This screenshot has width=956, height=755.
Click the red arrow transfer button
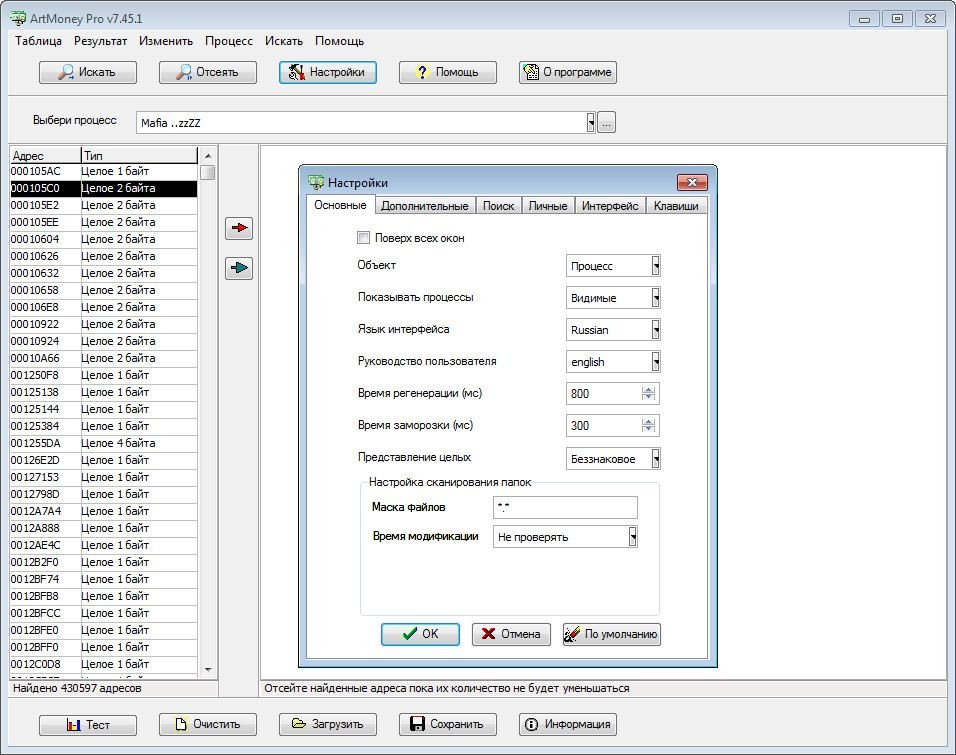(x=239, y=228)
